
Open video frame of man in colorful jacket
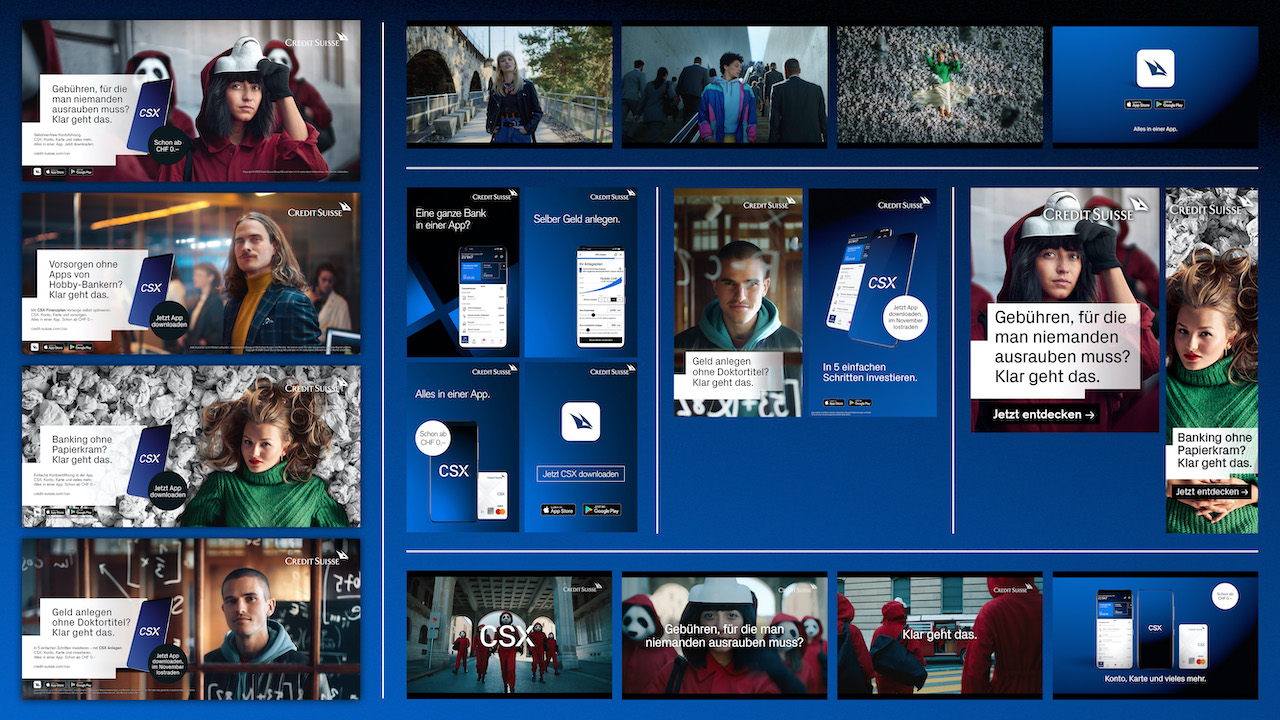click(x=725, y=86)
